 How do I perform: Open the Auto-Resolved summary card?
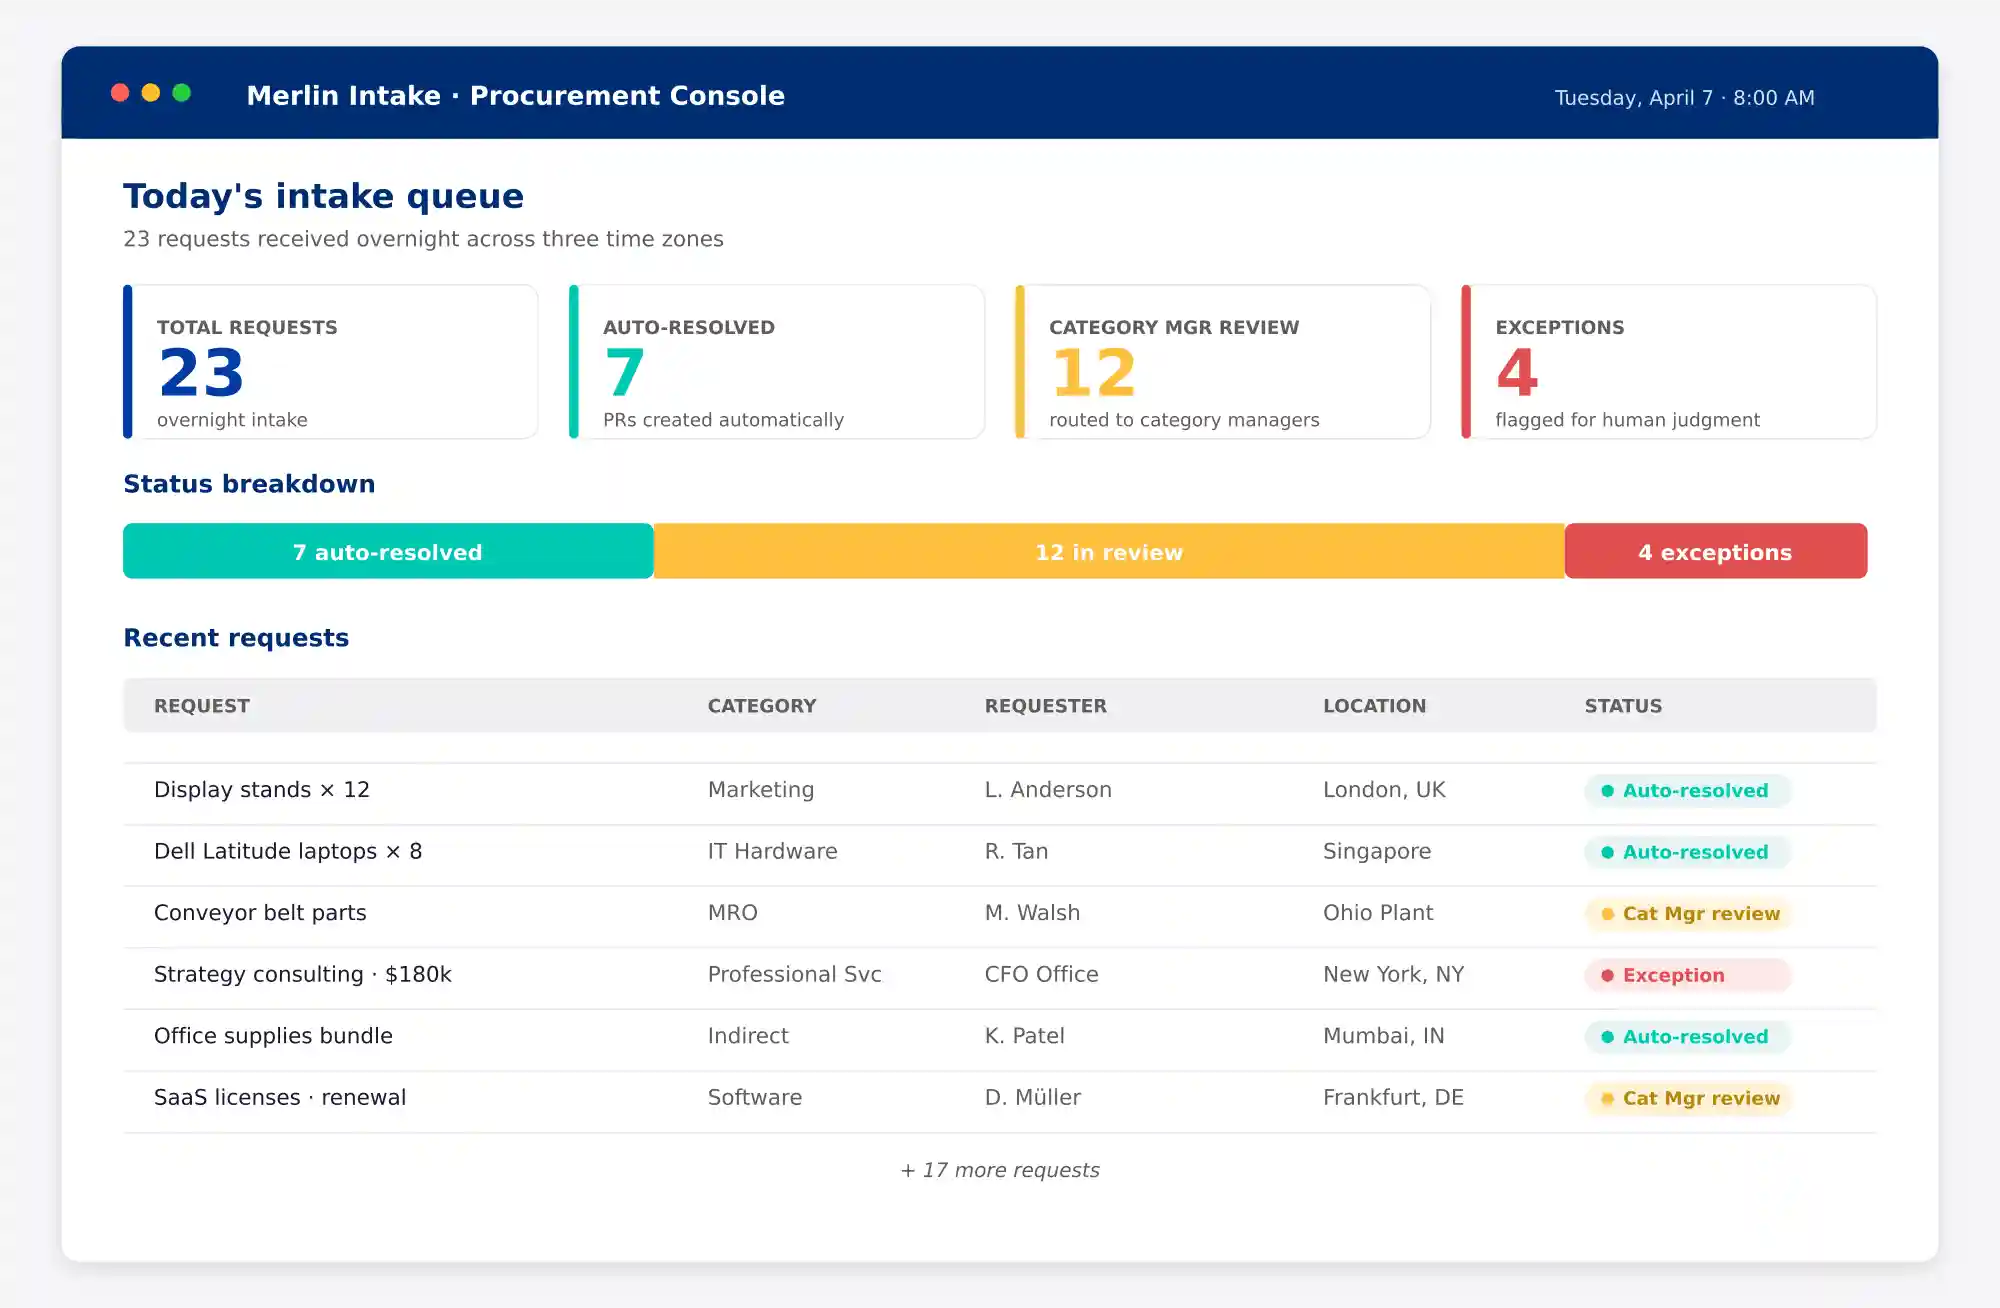(776, 363)
